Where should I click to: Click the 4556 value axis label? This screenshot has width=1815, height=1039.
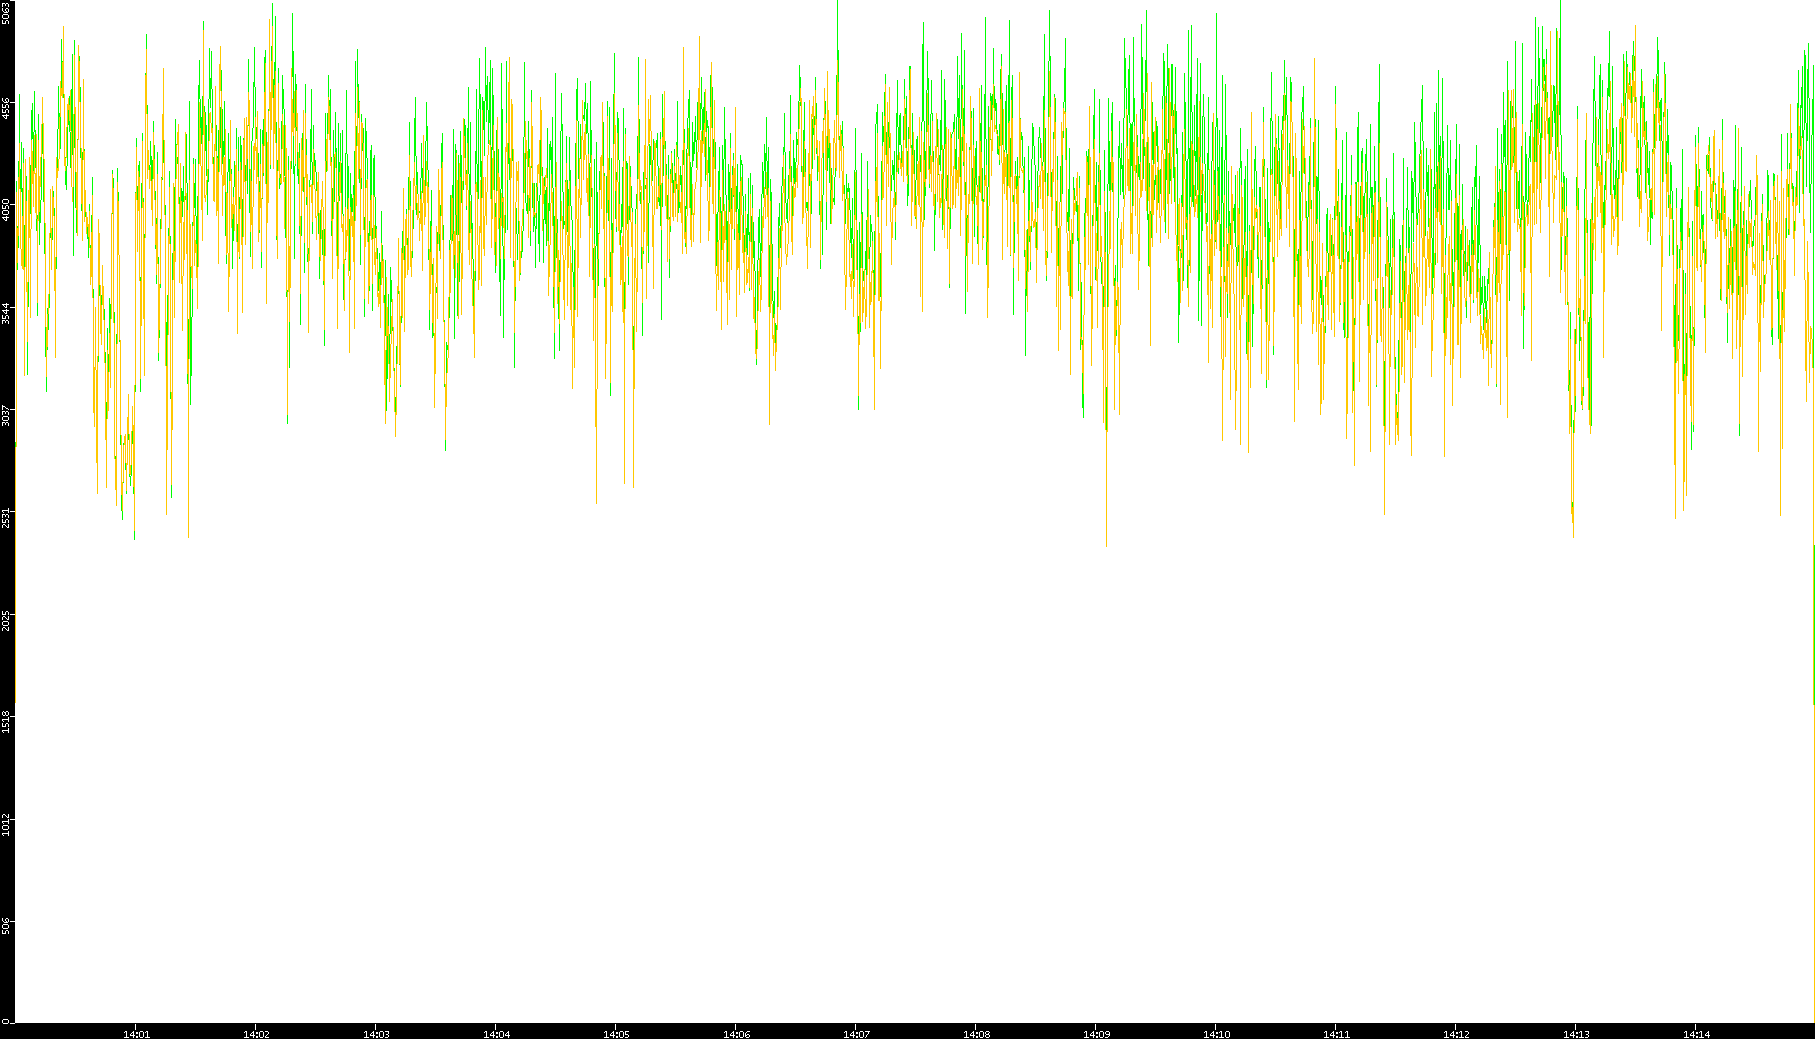click(x=6, y=108)
